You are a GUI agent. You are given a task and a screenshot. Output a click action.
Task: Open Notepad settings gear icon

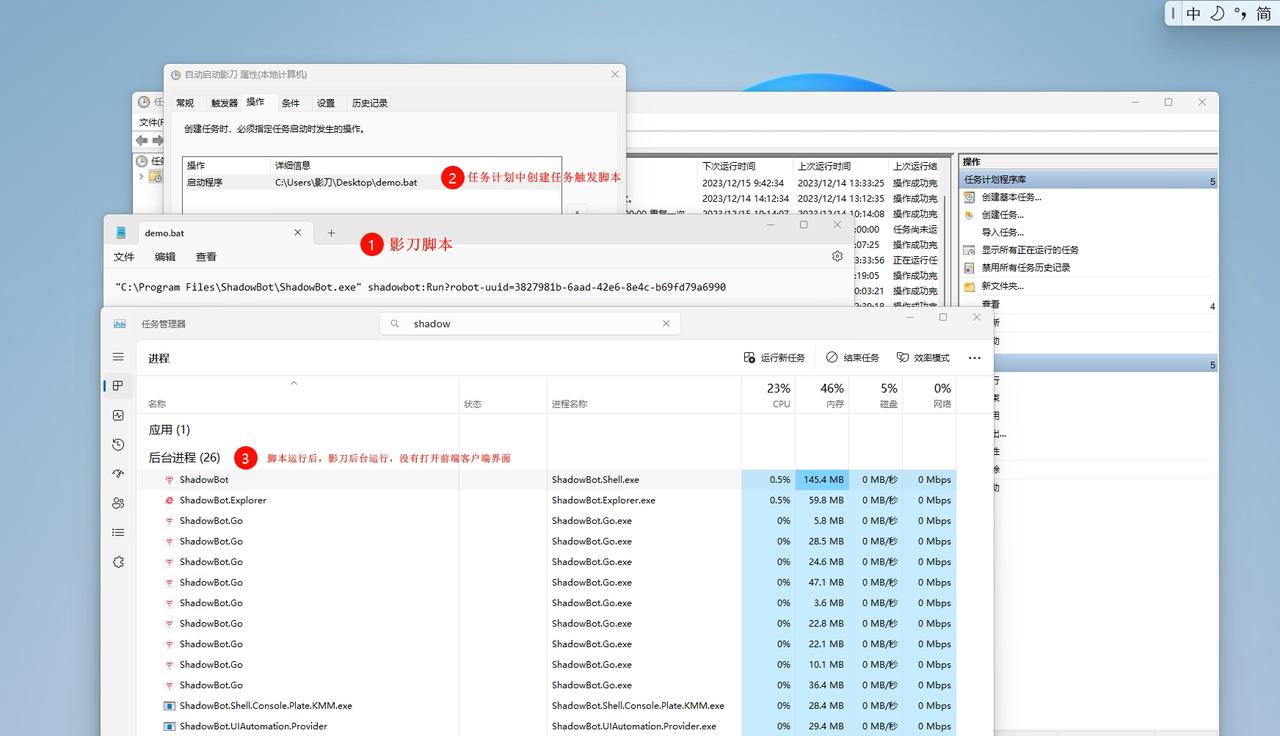coord(837,256)
